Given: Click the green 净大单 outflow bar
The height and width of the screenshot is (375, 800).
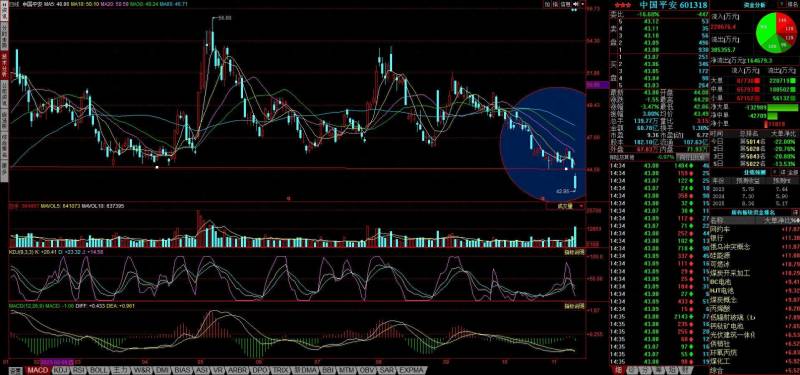Looking at the screenshot, I should [x=783, y=108].
